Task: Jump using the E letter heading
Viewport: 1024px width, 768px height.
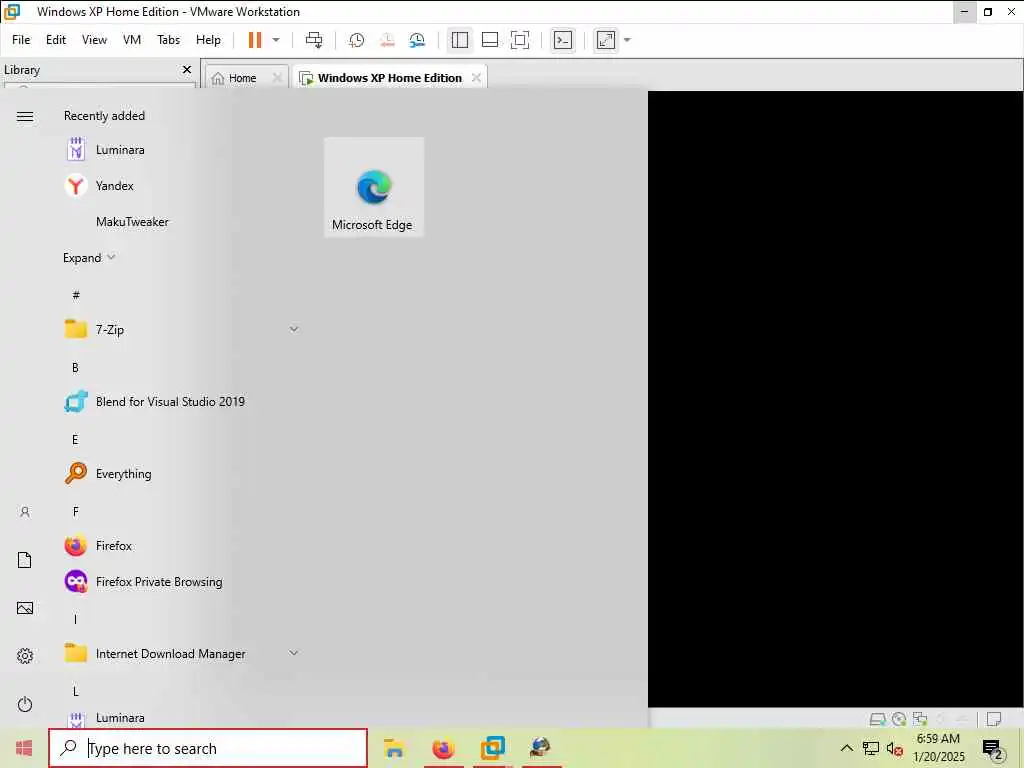Action: pyautogui.click(x=75, y=440)
